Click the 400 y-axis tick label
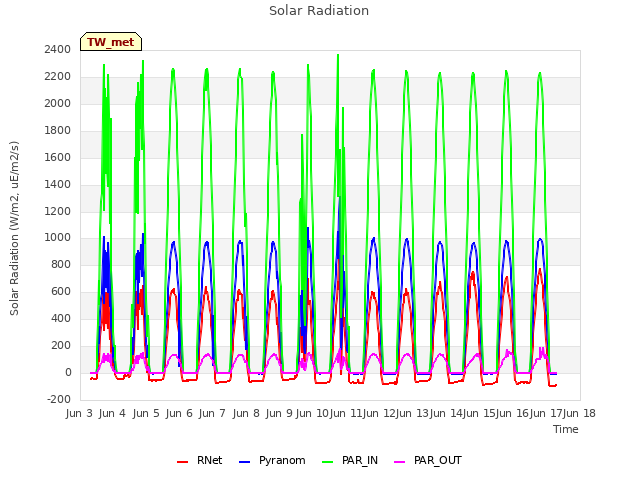Image resolution: width=640 pixels, height=480 pixels. tap(61, 318)
